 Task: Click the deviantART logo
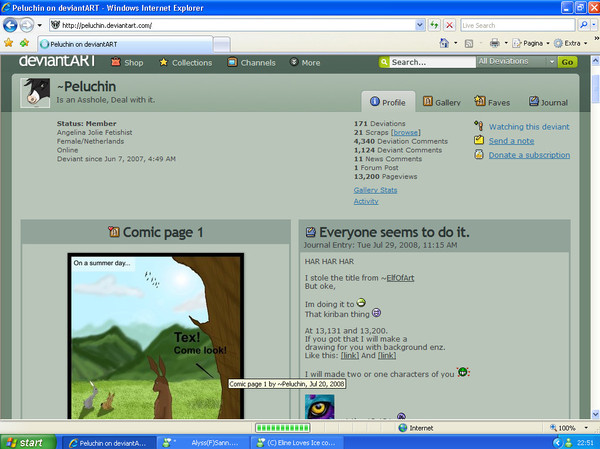click(57, 60)
